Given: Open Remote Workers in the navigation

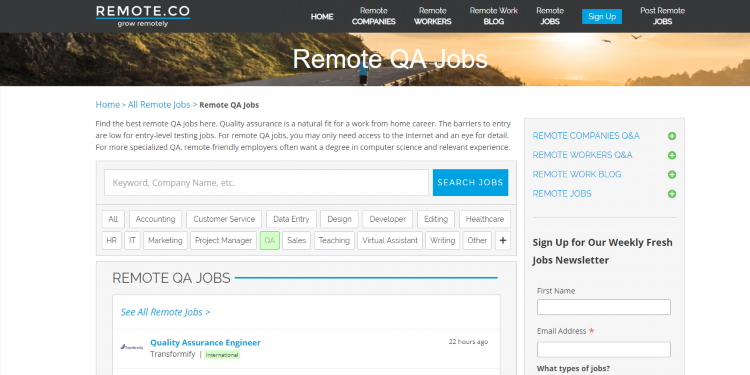Looking at the screenshot, I should (x=432, y=16).
